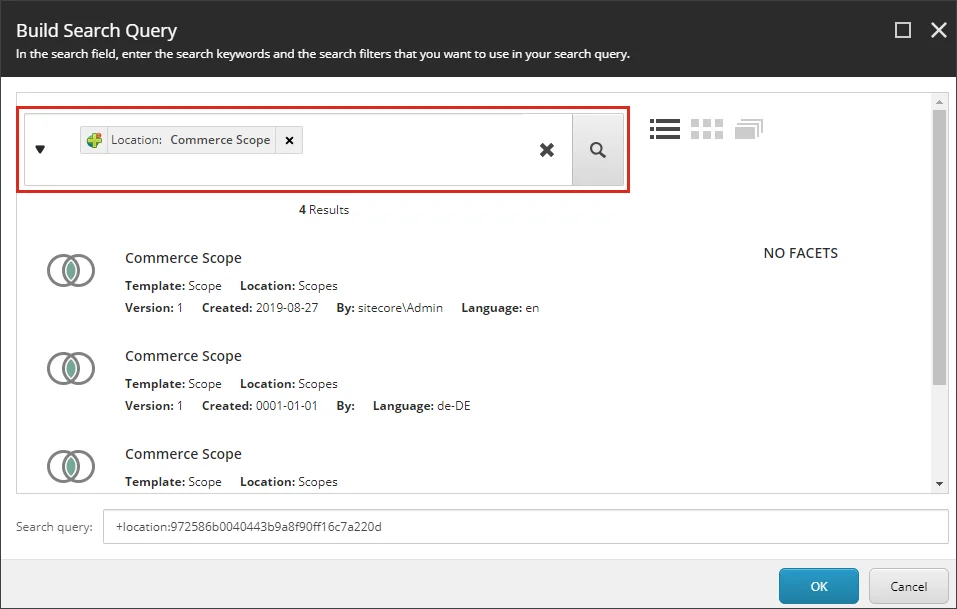This screenshot has width=957, height=609.
Task: Select third Commerce Scope result icon
Action: (71, 466)
